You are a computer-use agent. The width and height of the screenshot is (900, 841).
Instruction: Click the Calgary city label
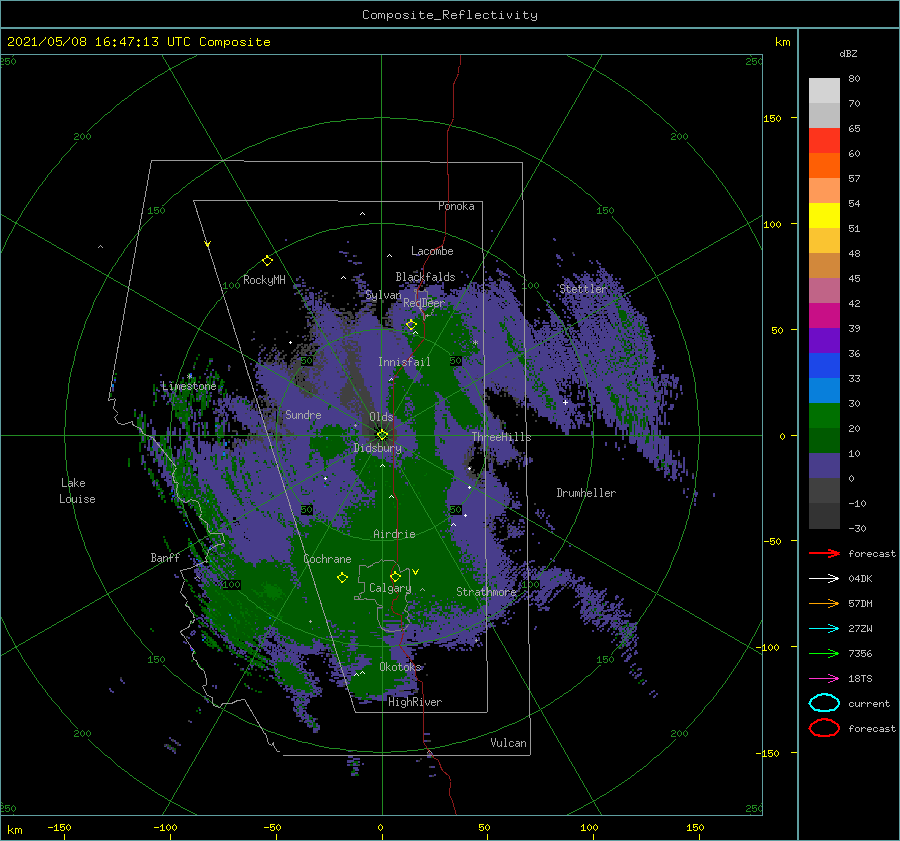pos(390,588)
